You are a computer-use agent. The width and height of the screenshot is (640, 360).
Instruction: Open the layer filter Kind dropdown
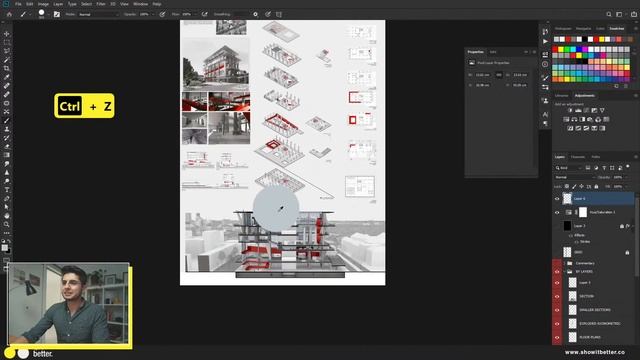(x=568, y=168)
